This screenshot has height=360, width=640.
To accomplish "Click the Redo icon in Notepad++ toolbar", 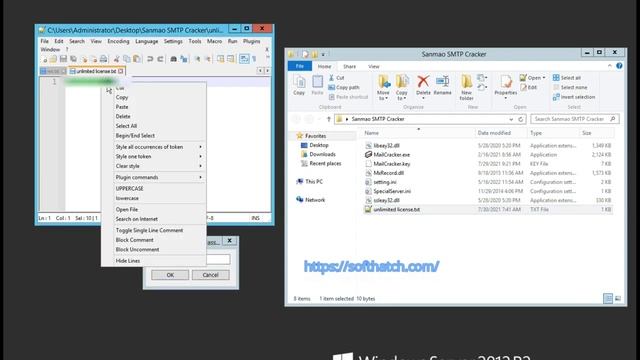I will click(160, 59).
